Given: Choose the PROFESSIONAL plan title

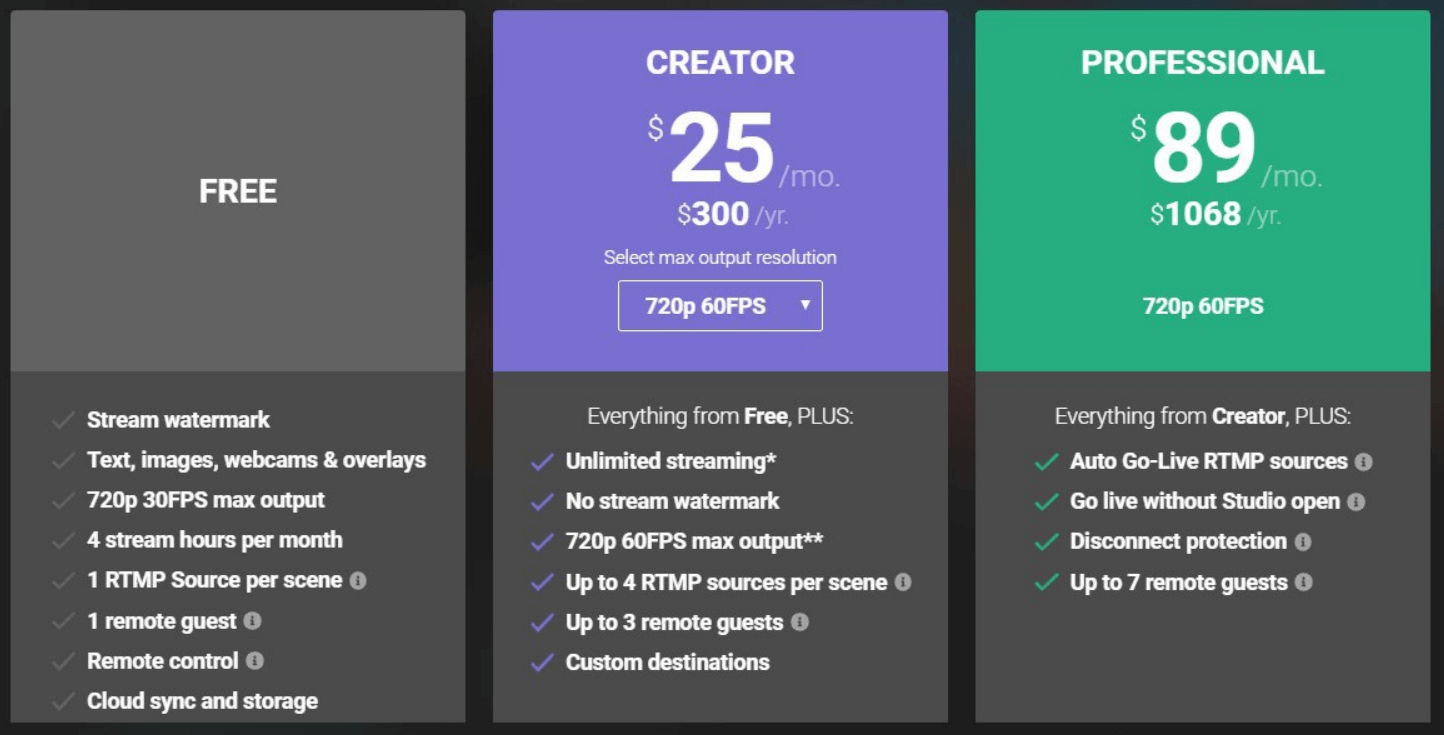Looking at the screenshot, I should 1203,63.
